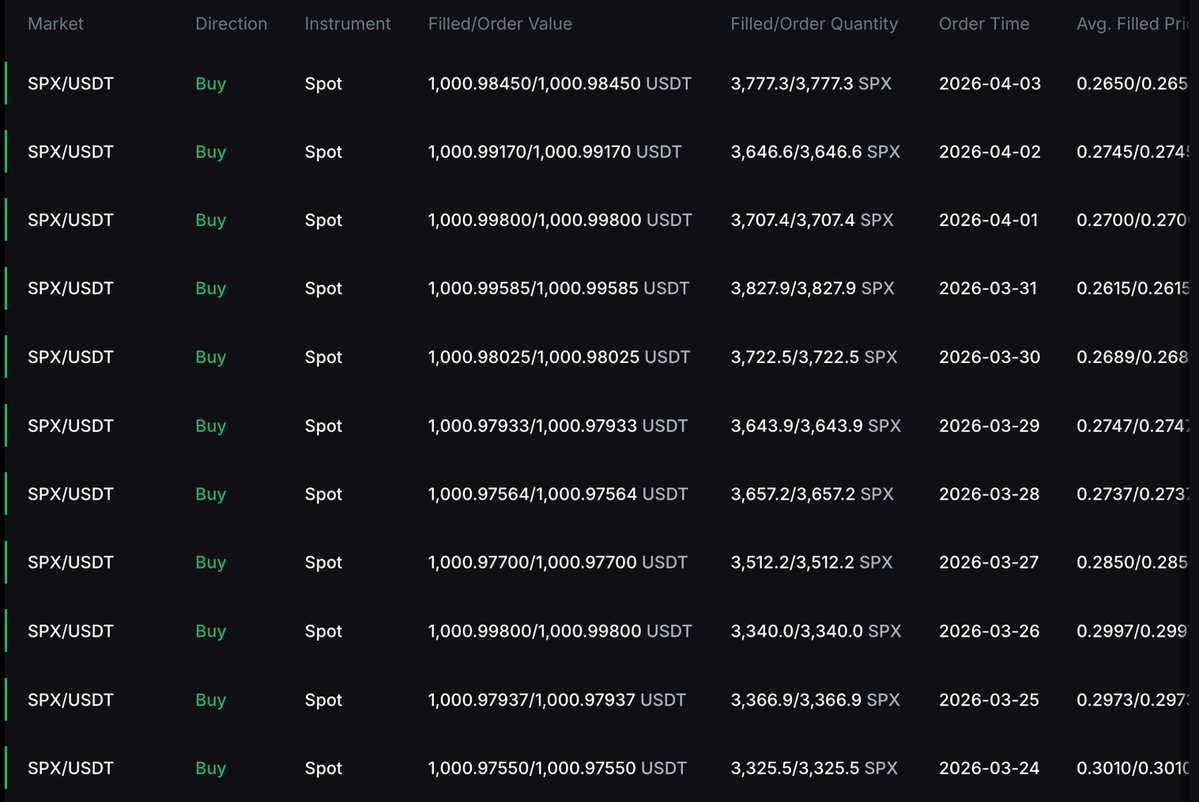Click quantity 3,722.5/3,722.5 SPX
This screenshot has height=802, width=1199.
(x=814, y=357)
